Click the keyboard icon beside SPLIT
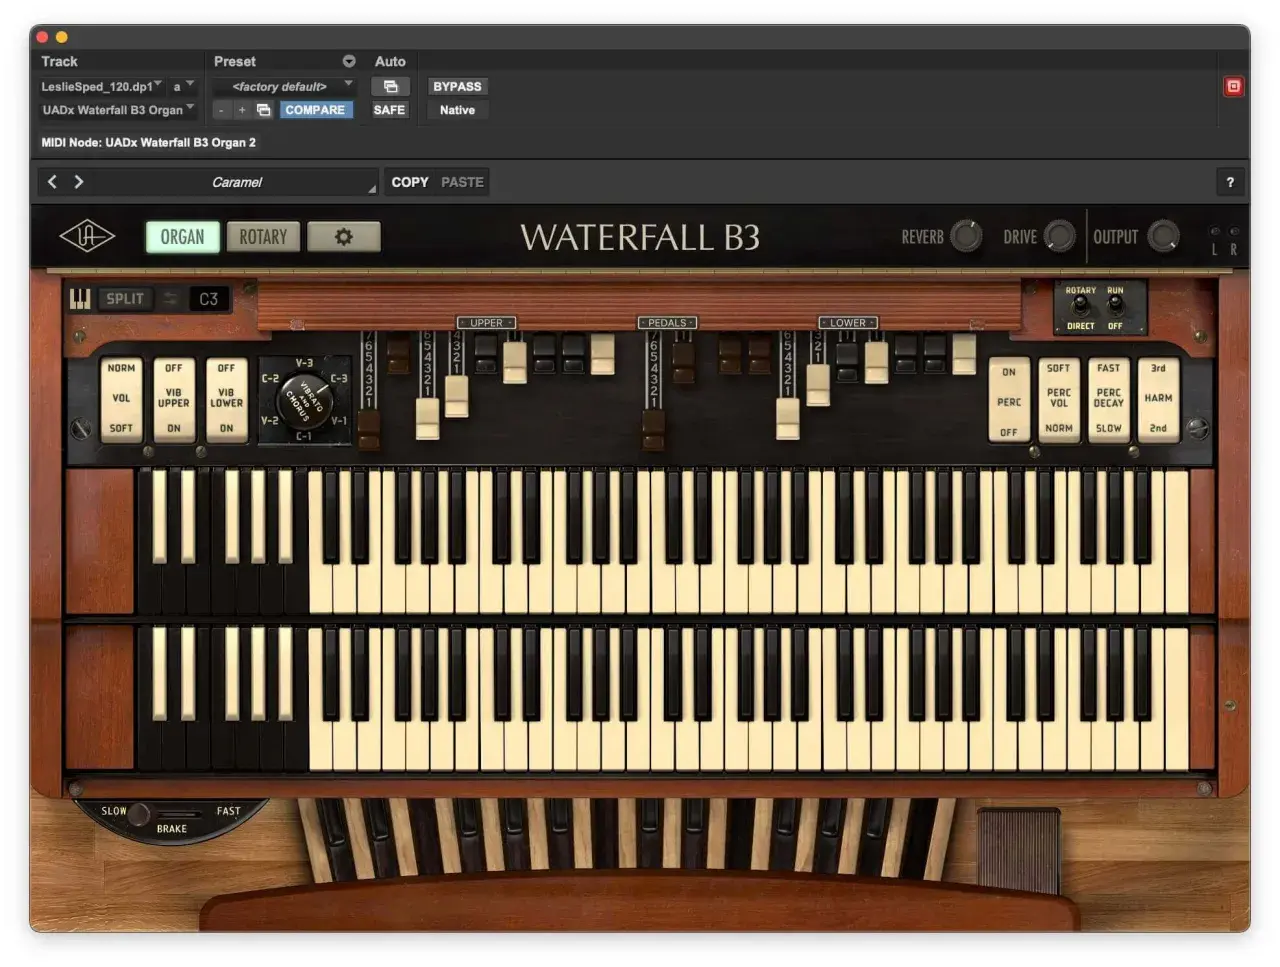This screenshot has width=1280, height=967. click(x=80, y=298)
